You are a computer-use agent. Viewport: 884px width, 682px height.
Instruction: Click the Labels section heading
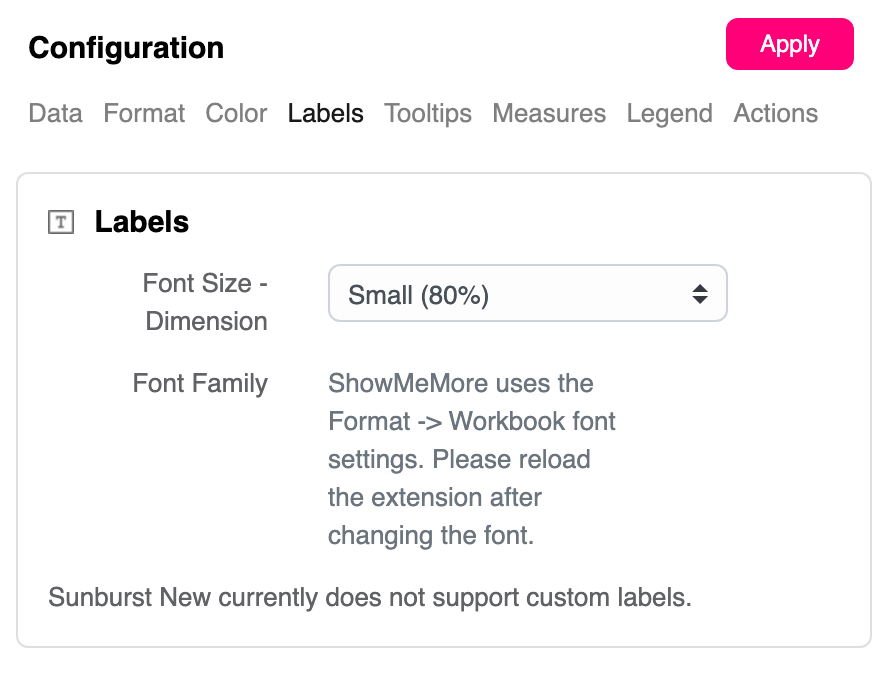(142, 222)
